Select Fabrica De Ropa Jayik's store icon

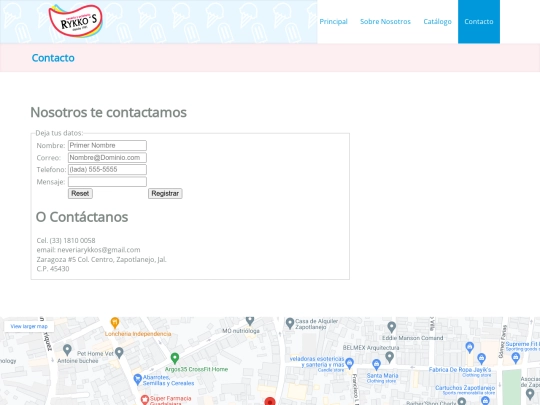click(x=481, y=359)
